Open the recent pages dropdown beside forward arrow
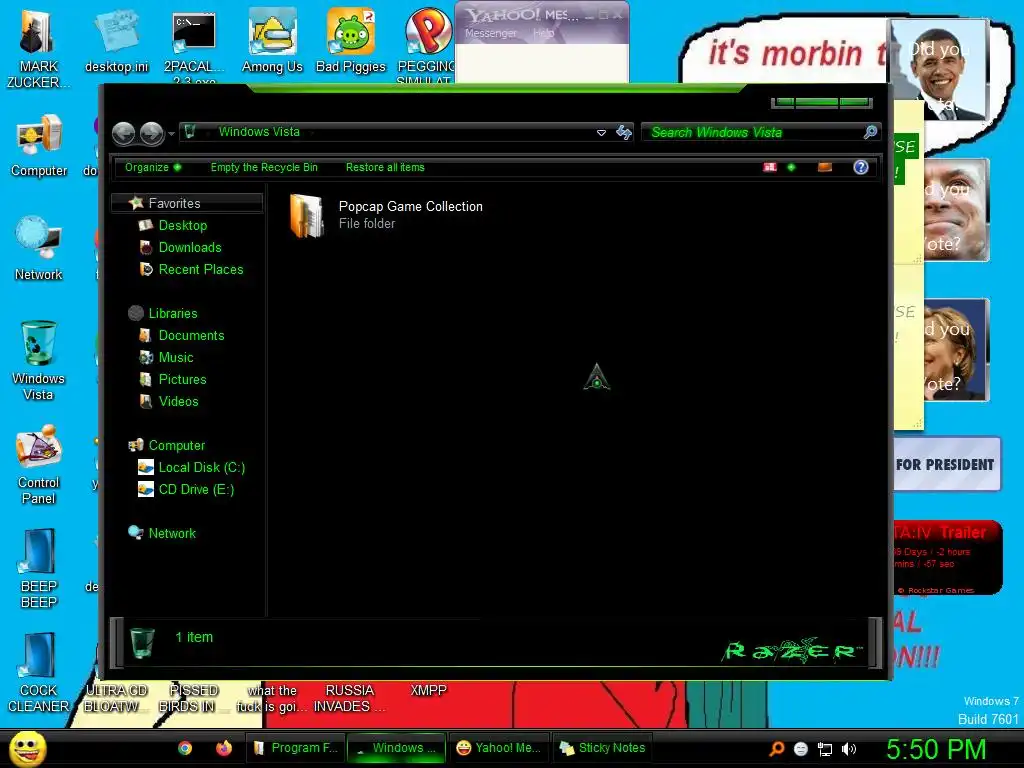This screenshot has width=1024, height=768. 171,134
